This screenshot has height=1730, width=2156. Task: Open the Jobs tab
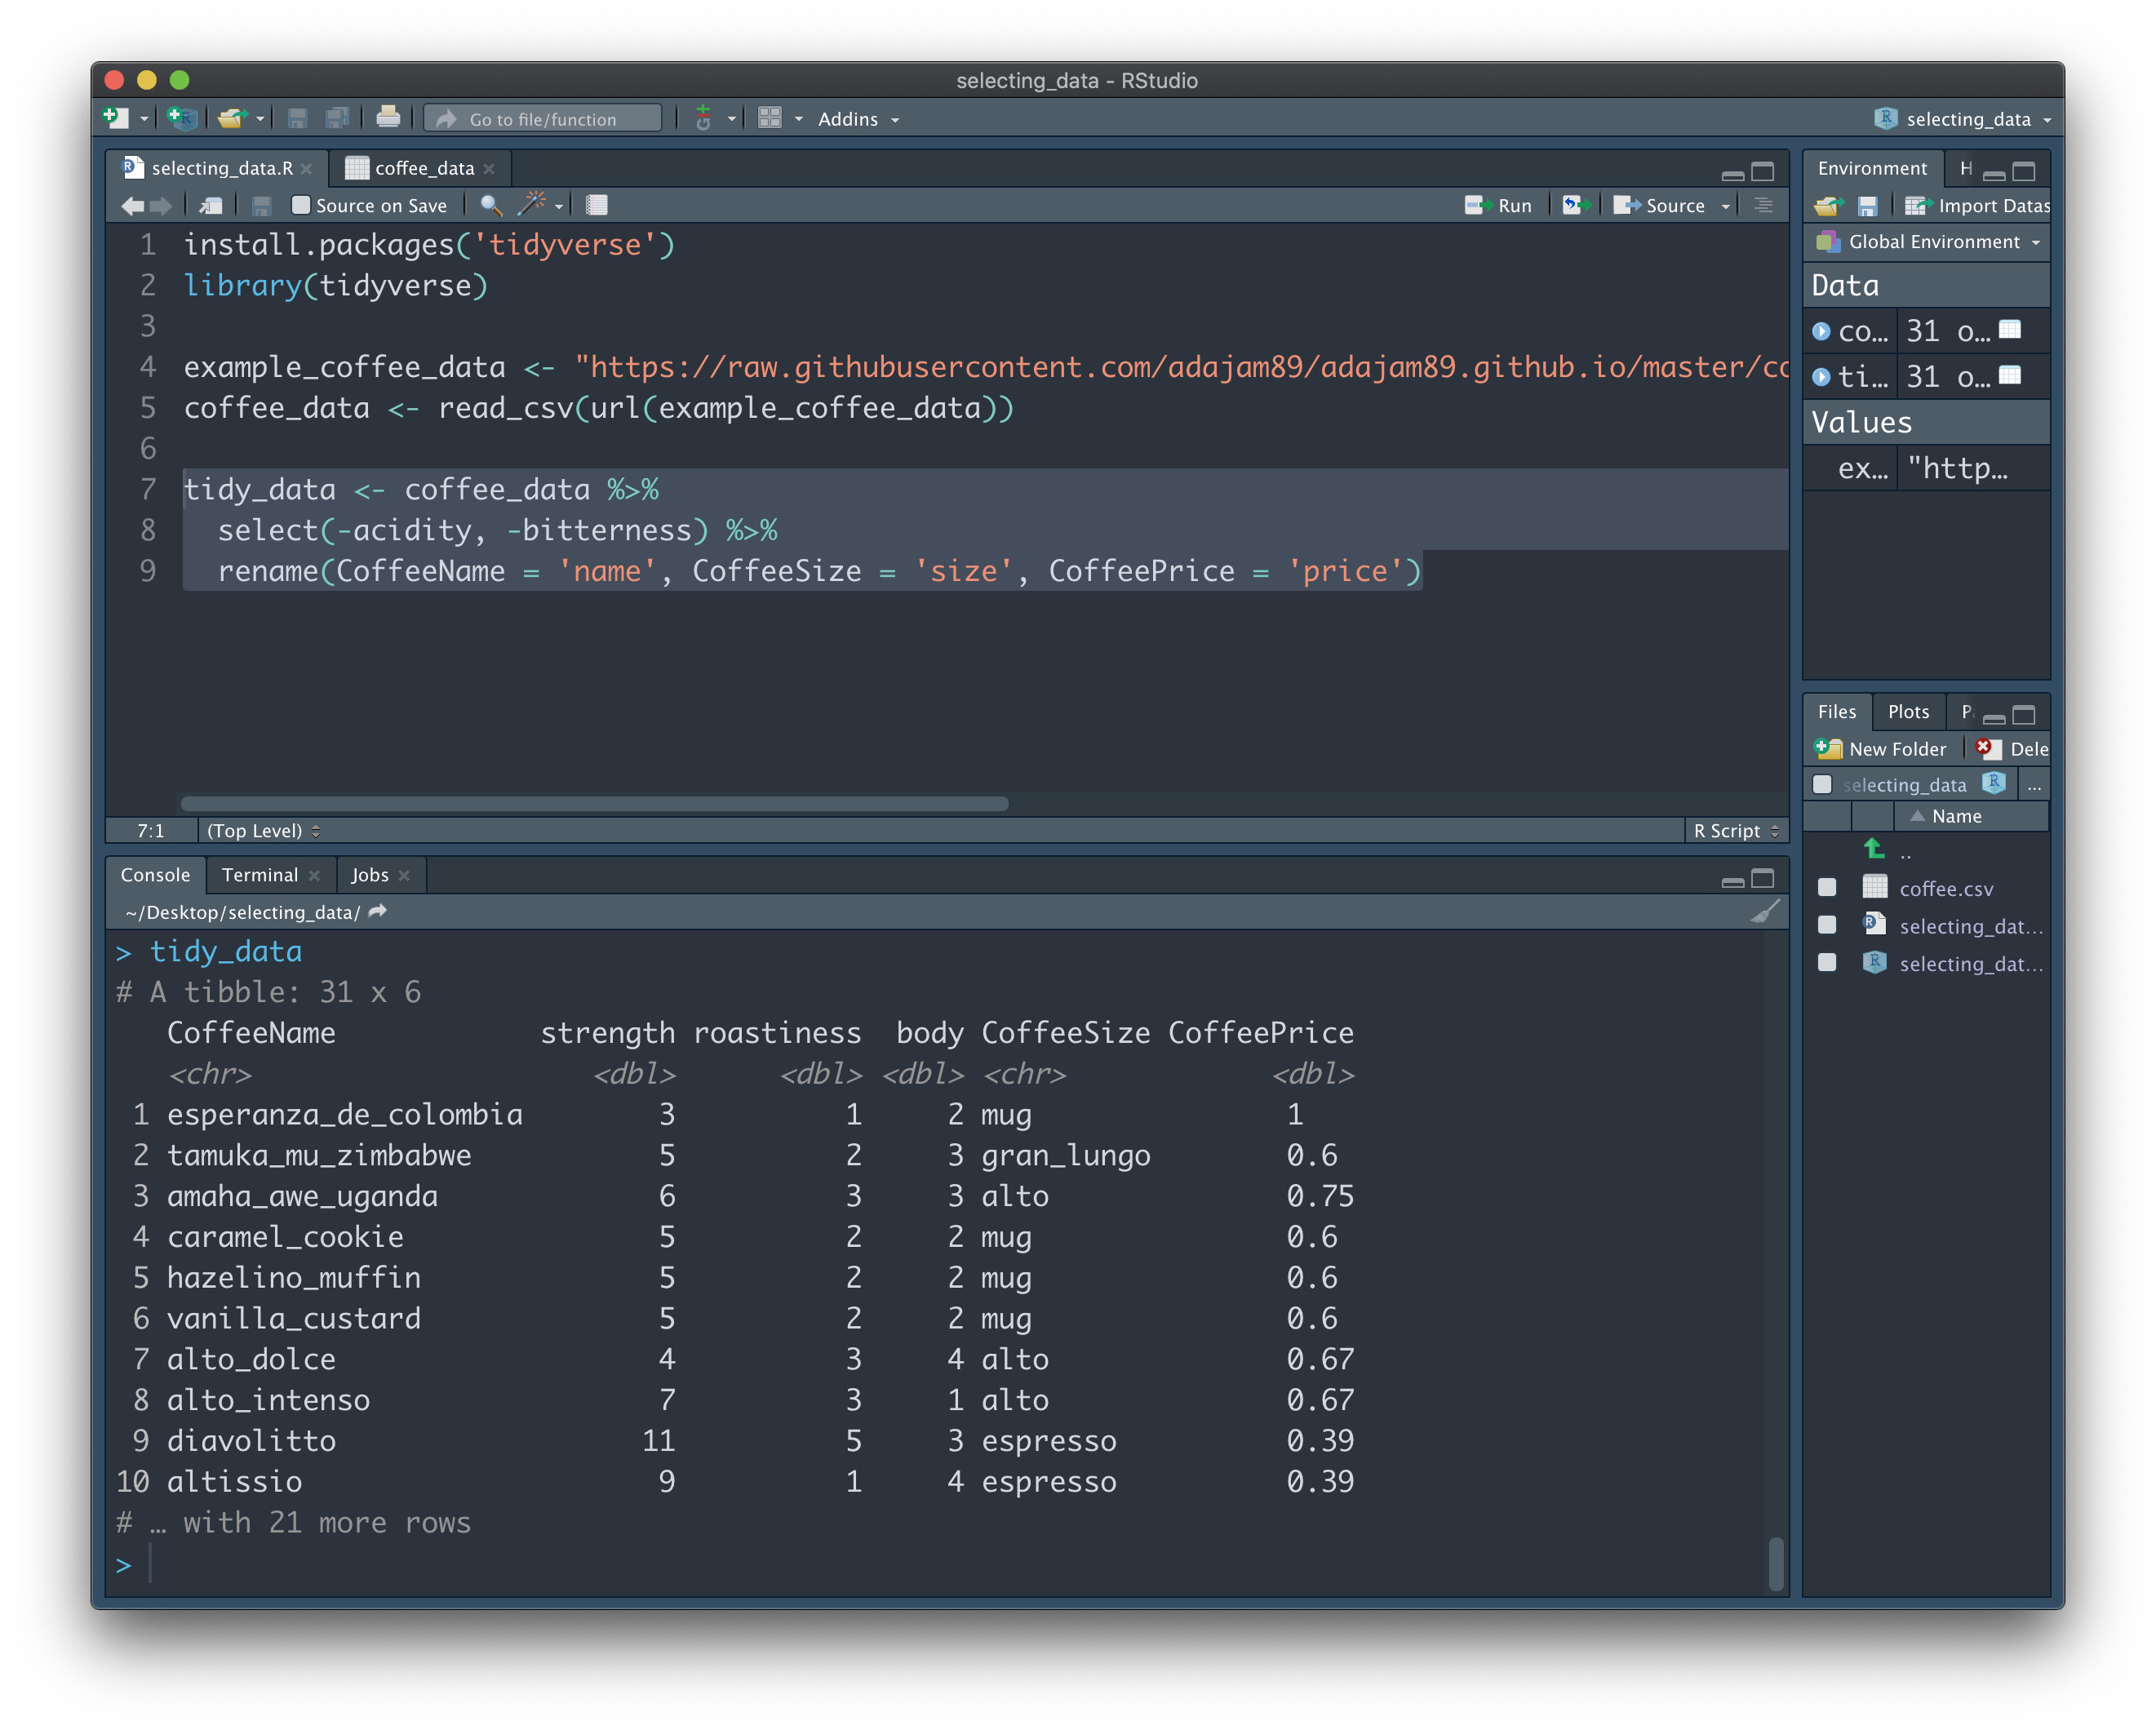pyautogui.click(x=369, y=875)
